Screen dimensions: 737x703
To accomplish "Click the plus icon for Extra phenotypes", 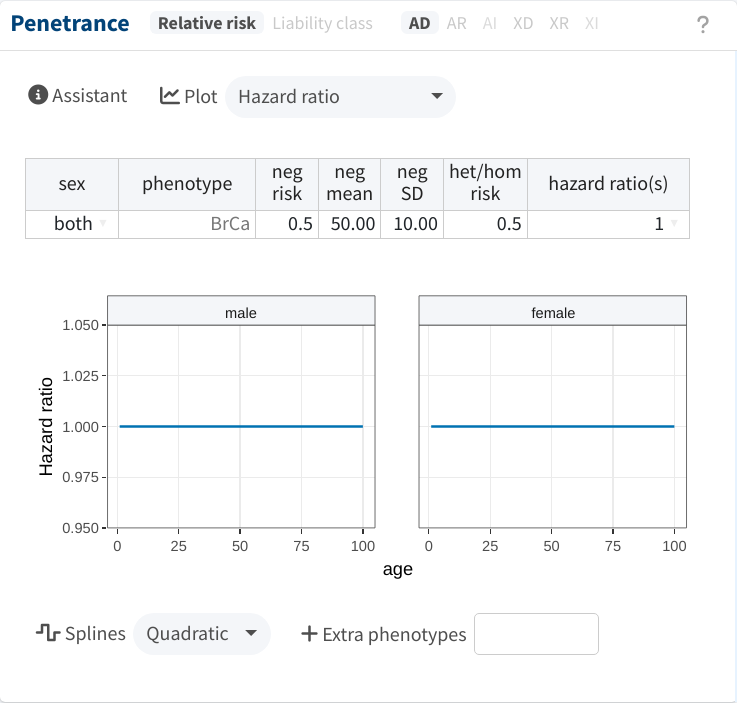I will pyautogui.click(x=309, y=633).
